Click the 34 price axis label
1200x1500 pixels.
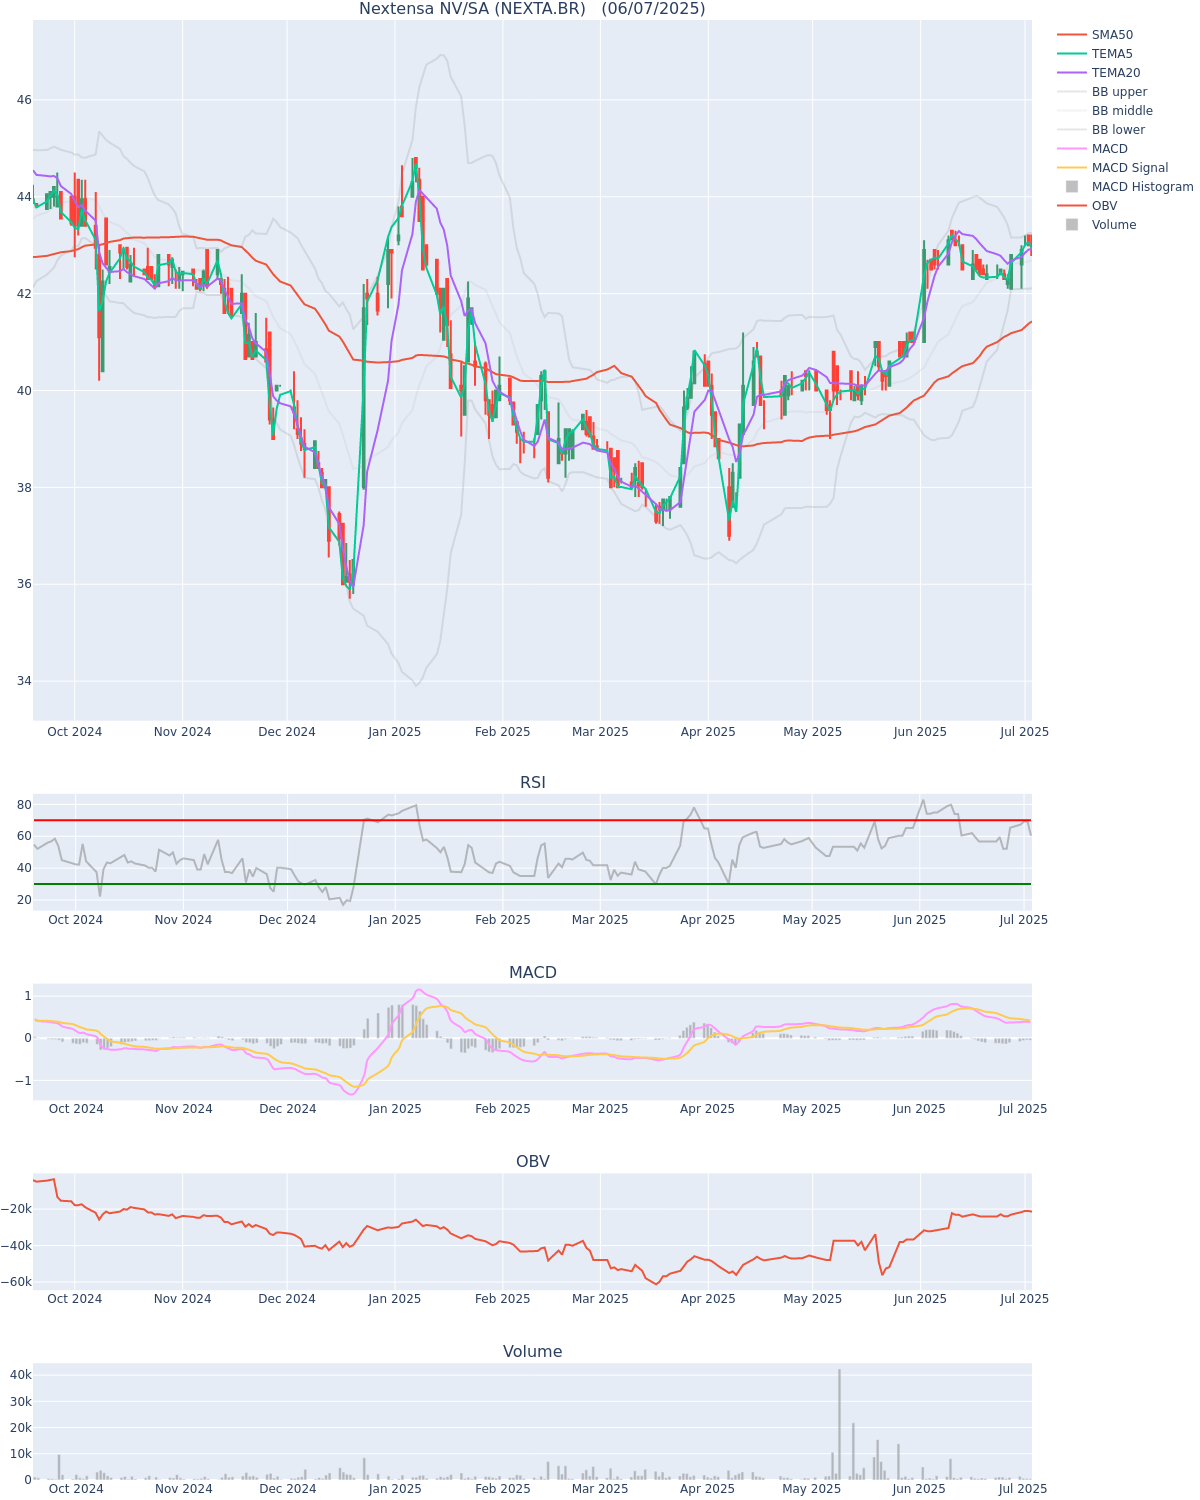pyautogui.click(x=23, y=681)
